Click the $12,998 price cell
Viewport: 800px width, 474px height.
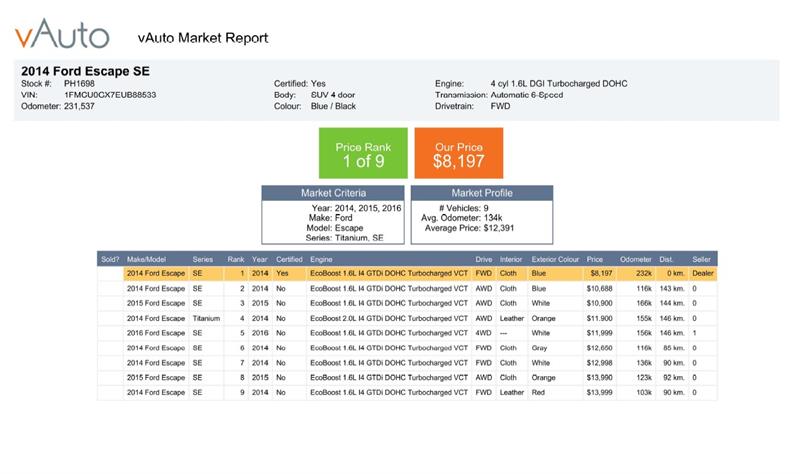(599, 363)
